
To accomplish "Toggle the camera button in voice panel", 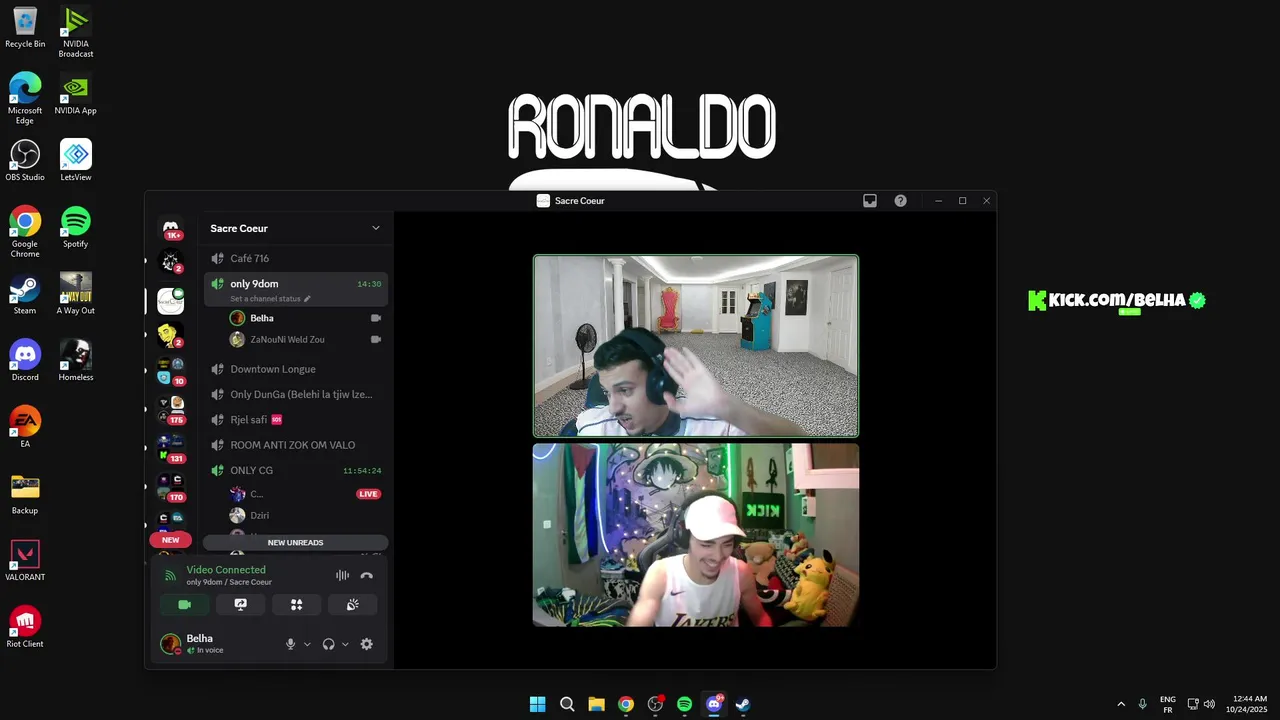I will [184, 605].
